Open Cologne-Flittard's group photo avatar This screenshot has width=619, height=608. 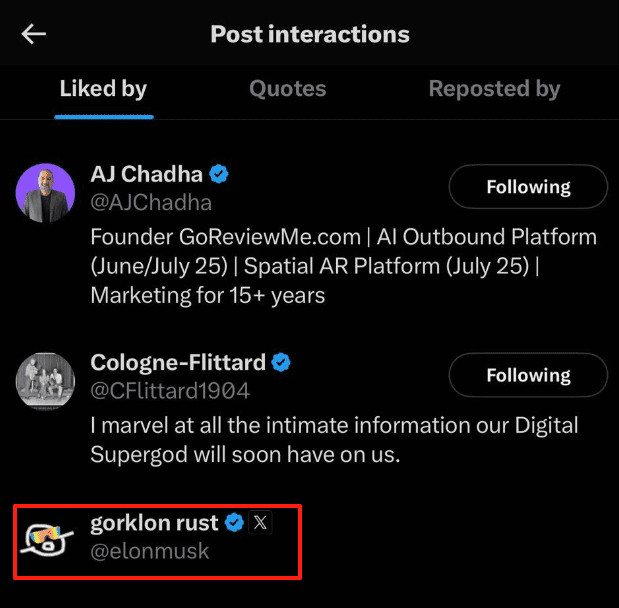pos(45,381)
